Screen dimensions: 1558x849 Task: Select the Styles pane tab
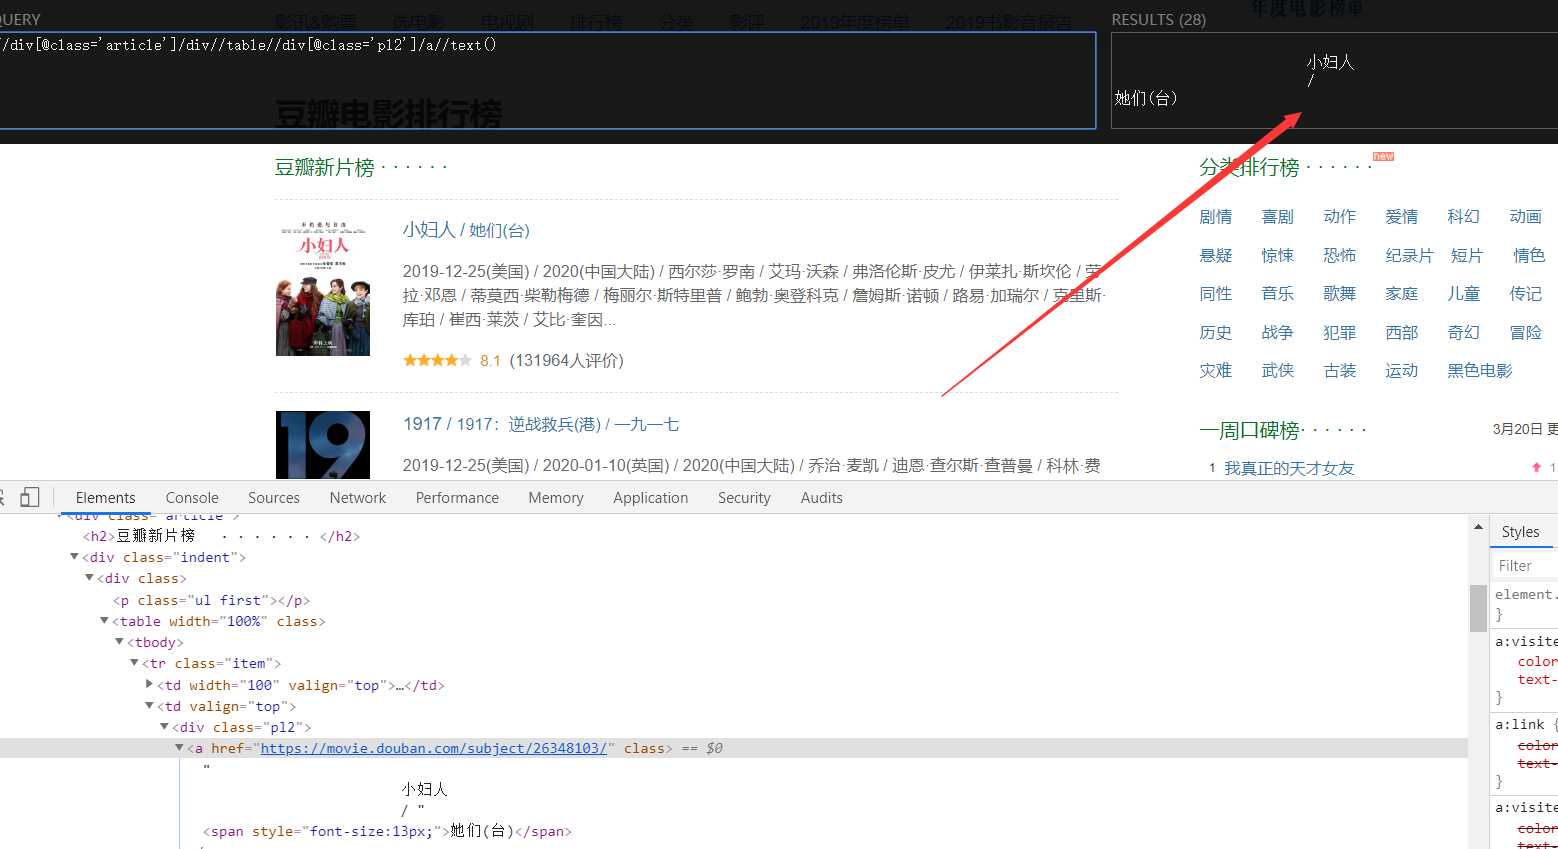pos(1520,532)
